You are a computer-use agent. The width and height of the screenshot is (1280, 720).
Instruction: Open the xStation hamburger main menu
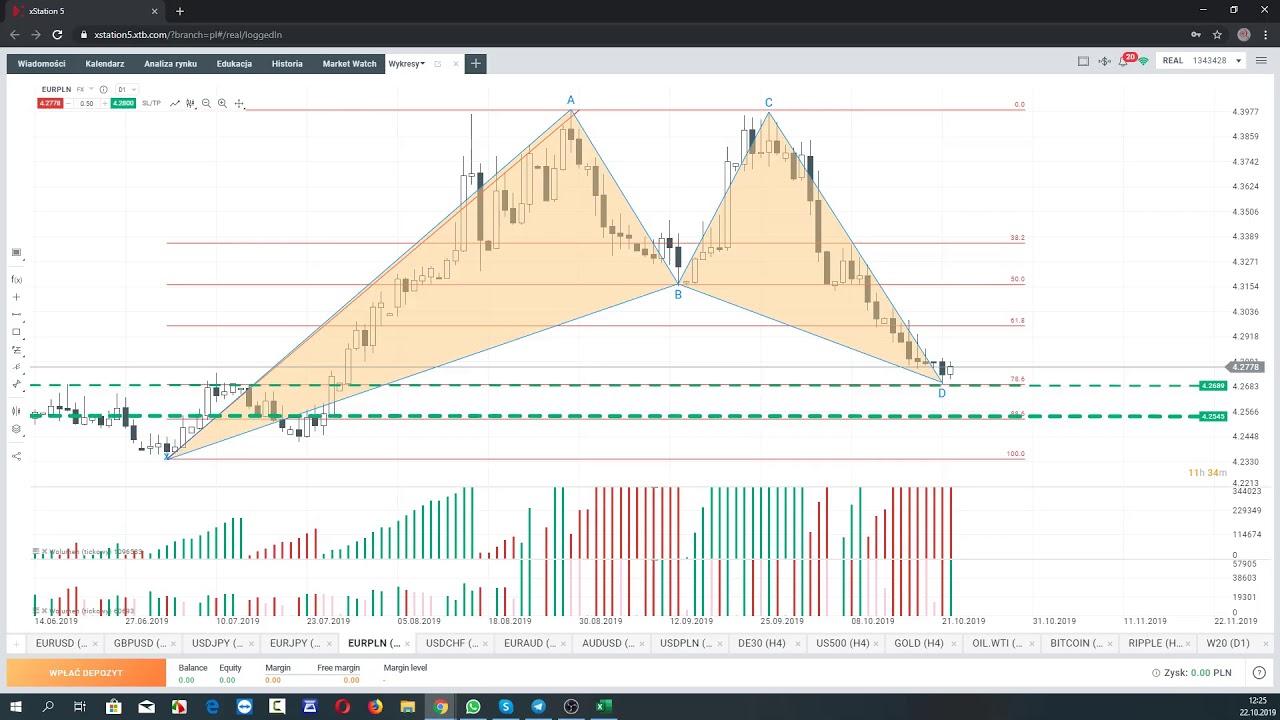coord(1262,61)
